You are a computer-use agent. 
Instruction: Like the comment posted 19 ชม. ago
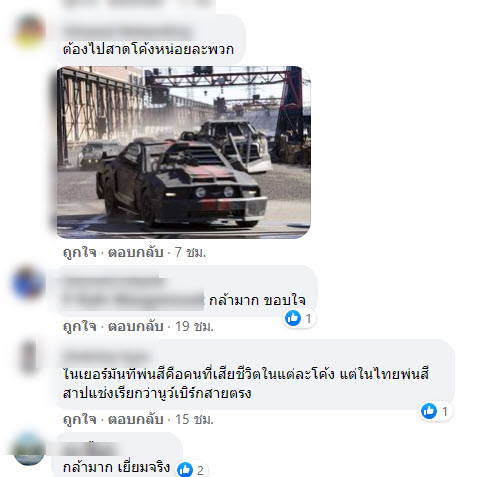(80, 326)
